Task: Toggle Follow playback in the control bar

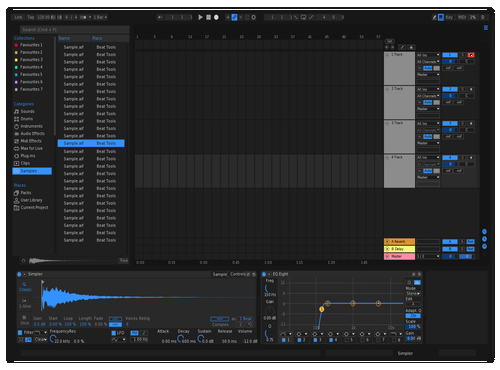Action: point(160,17)
